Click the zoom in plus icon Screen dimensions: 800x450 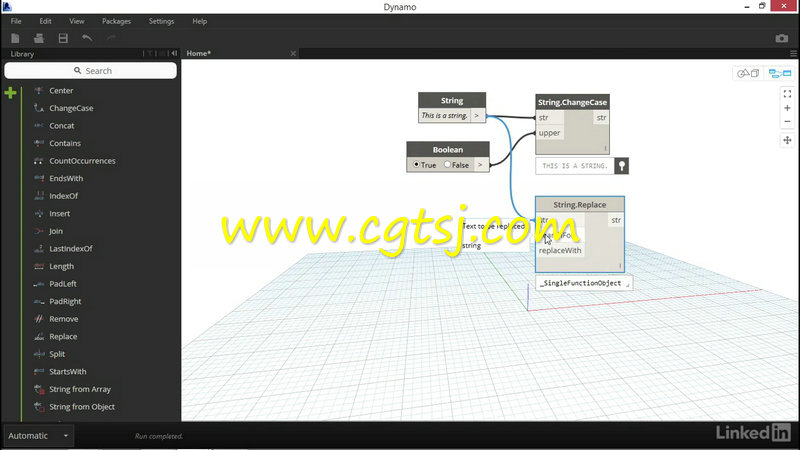click(x=787, y=108)
